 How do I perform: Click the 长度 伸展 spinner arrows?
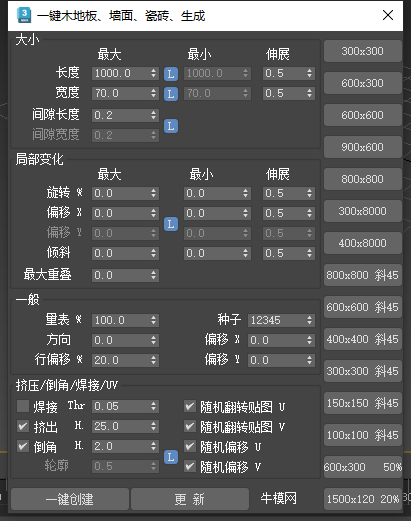[x=310, y=73]
